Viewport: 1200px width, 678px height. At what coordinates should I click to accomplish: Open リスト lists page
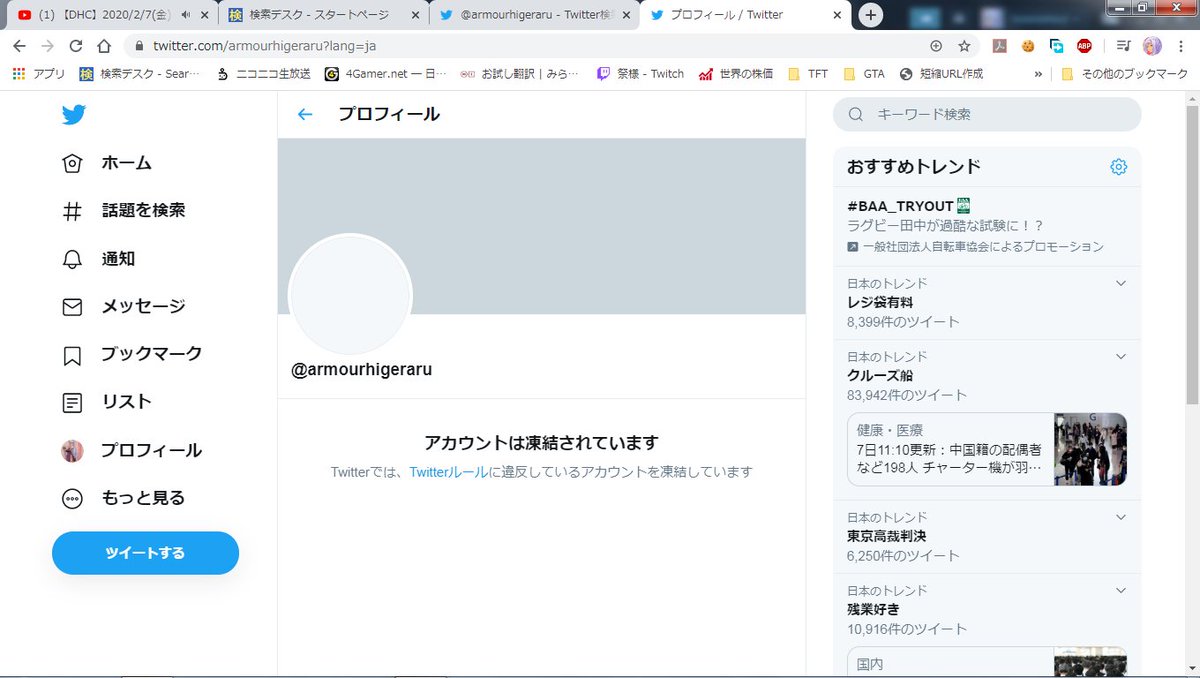107,402
